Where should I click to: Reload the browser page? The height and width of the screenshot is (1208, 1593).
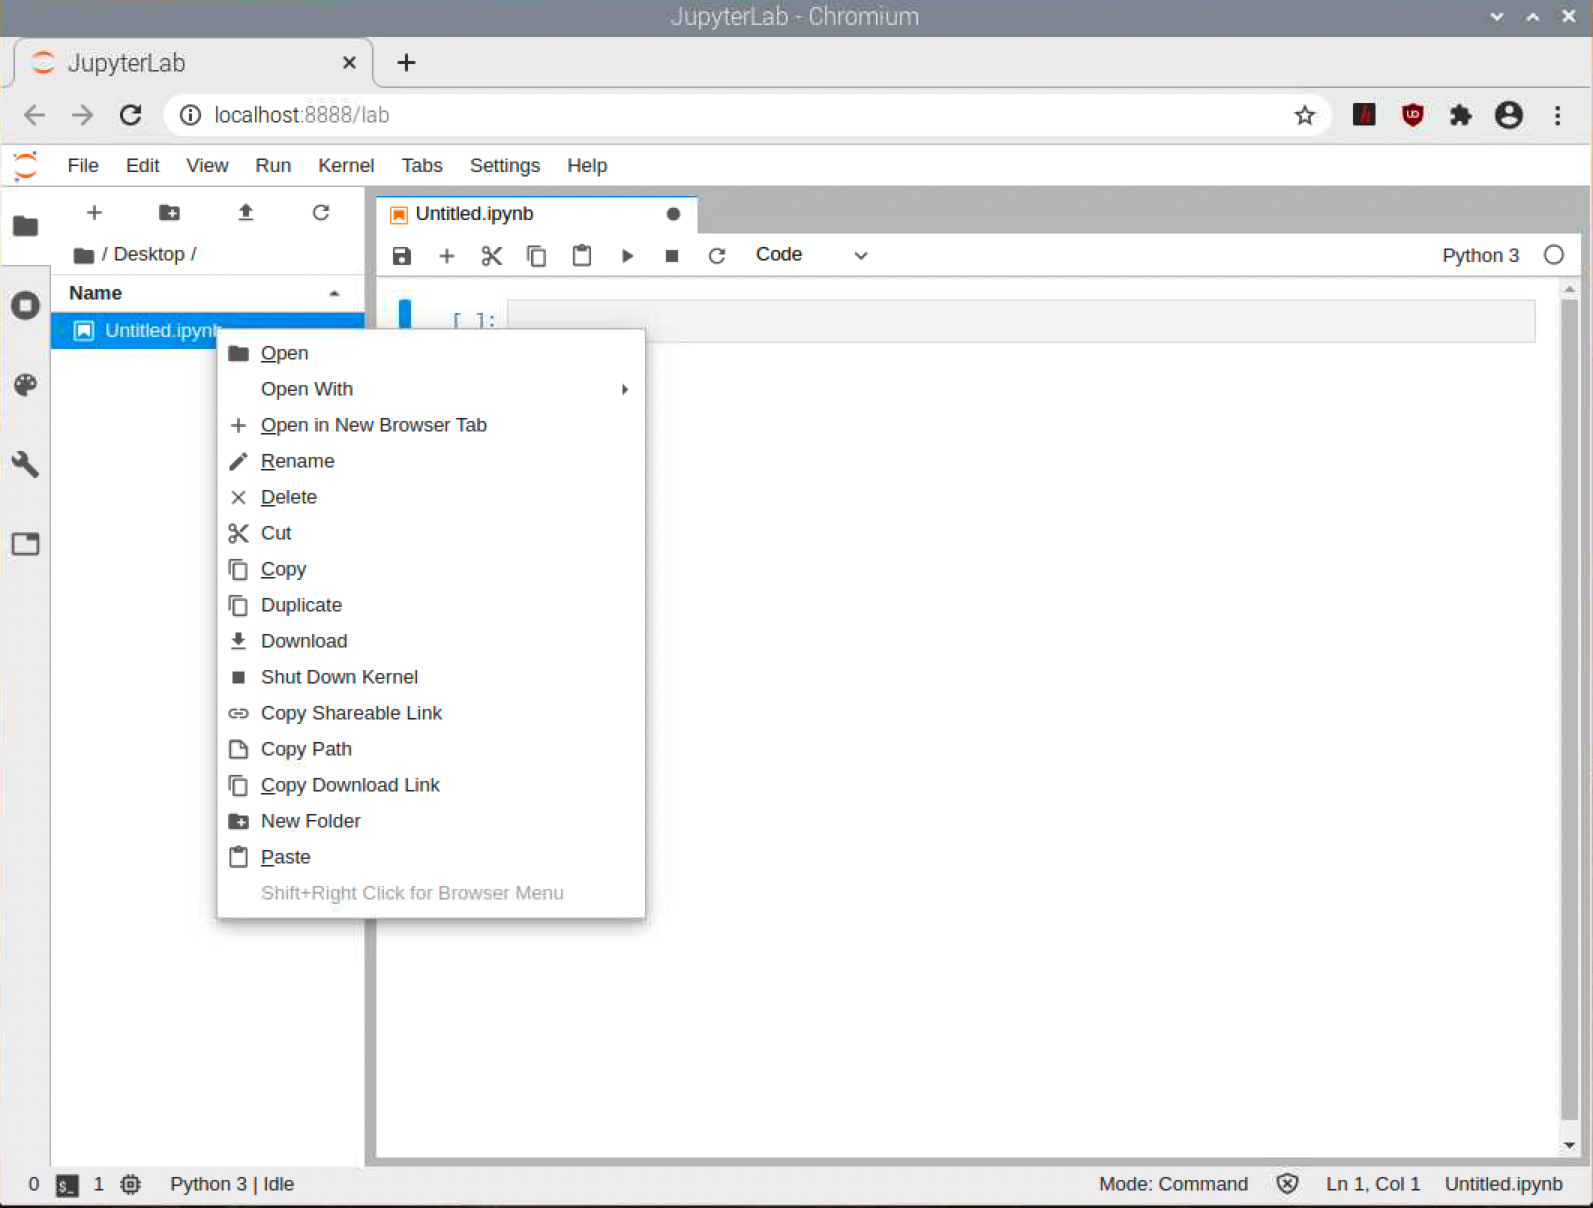point(130,115)
